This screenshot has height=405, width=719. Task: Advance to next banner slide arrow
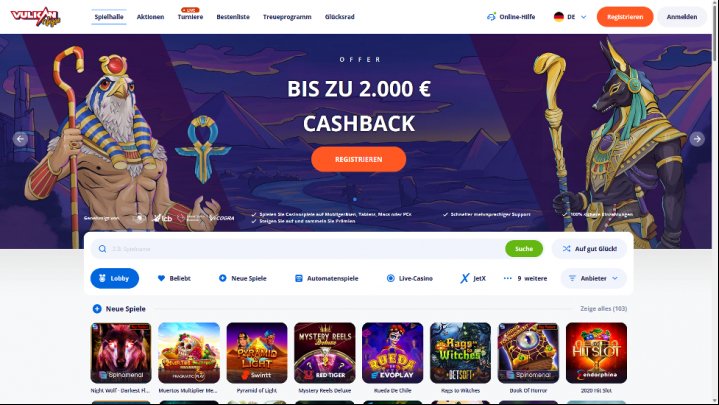pyautogui.click(x=697, y=139)
